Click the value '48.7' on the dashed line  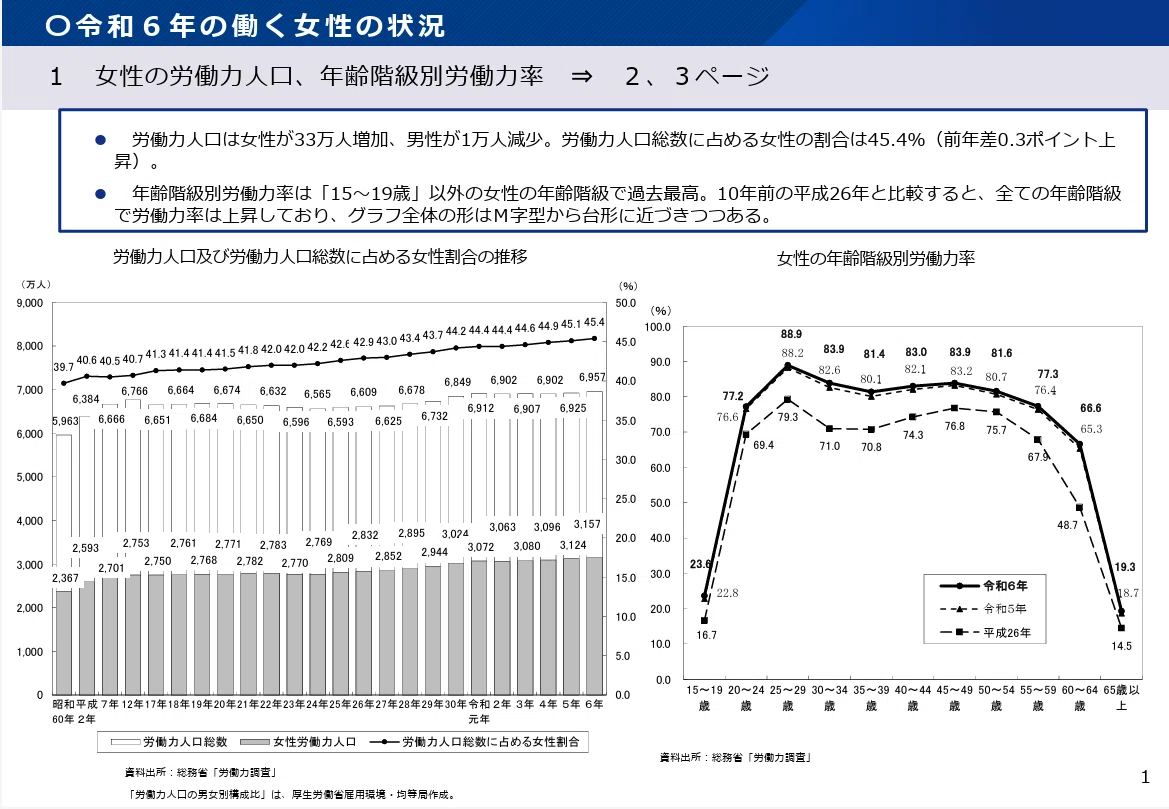1068,525
